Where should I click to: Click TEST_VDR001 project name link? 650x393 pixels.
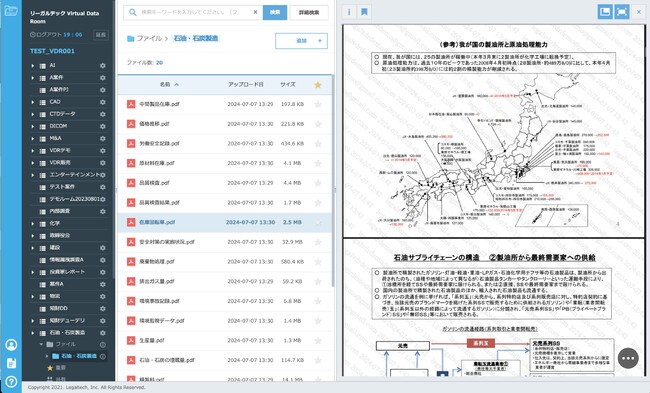click(x=52, y=51)
